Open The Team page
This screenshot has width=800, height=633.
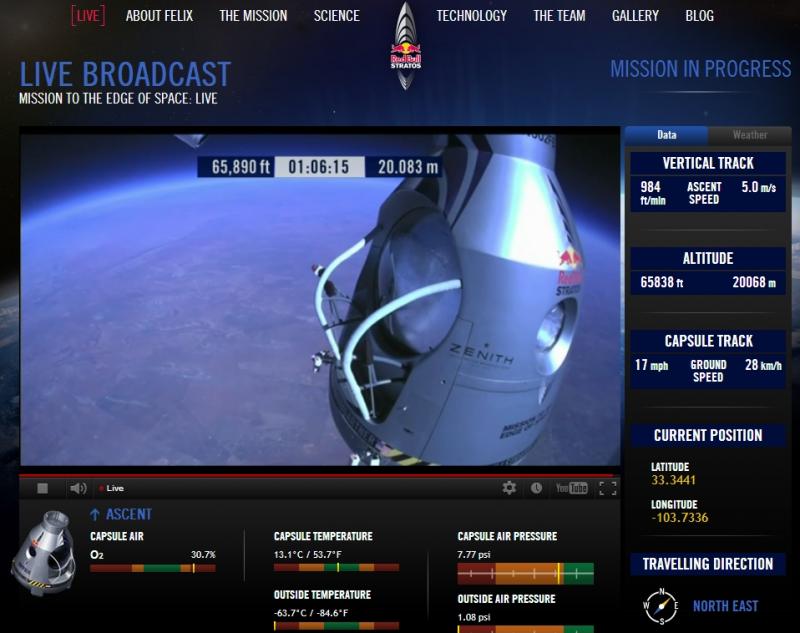point(559,16)
